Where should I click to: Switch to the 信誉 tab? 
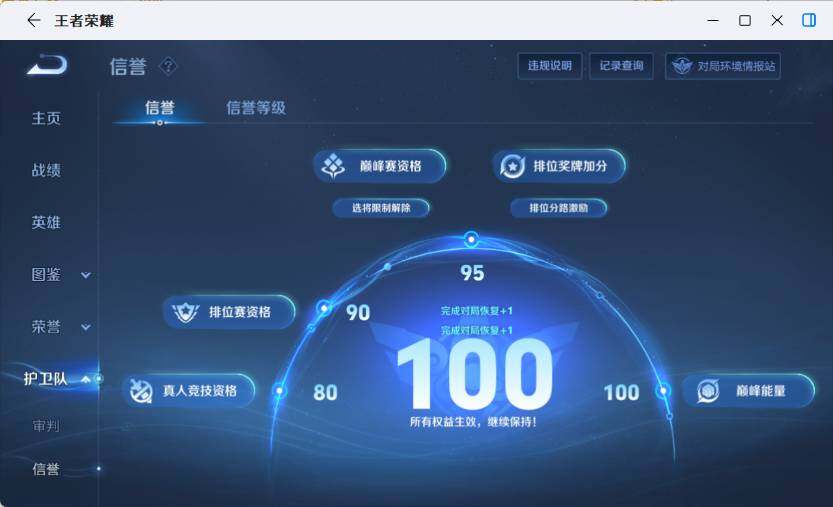point(159,108)
